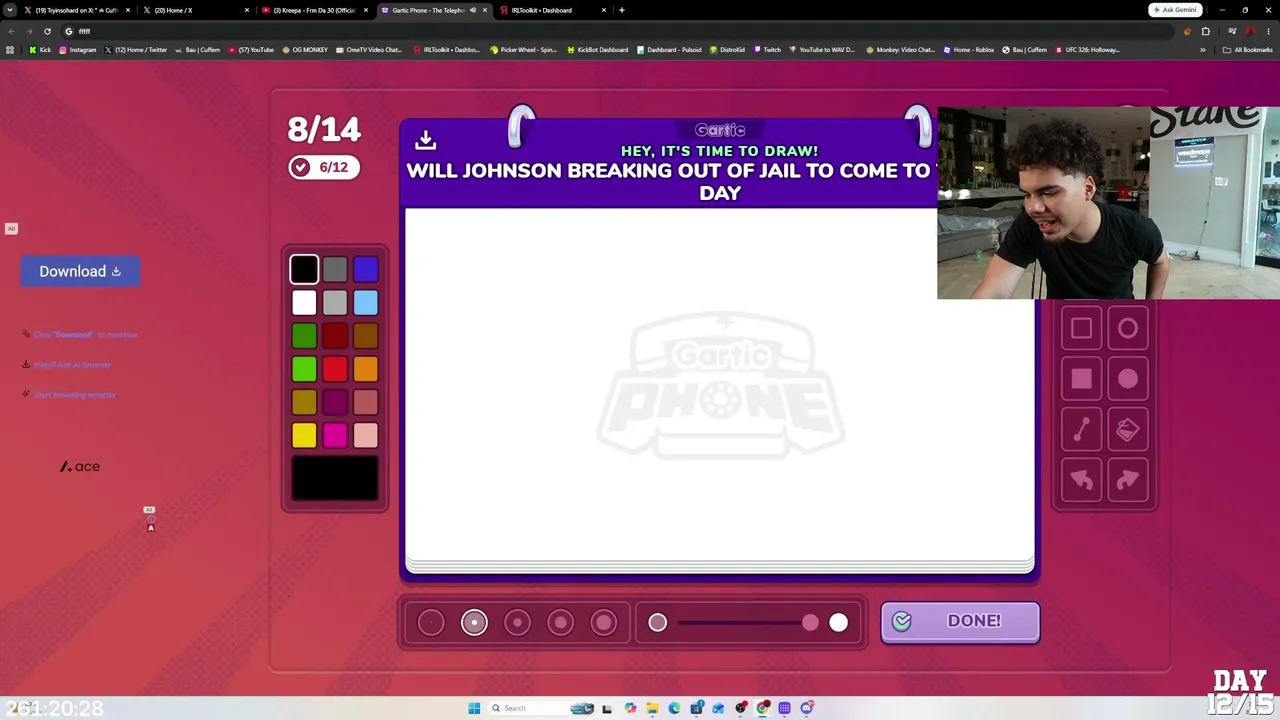Viewport: 1280px width, 720px height.
Task: Pick the bright red color swatch
Action: [335, 369]
